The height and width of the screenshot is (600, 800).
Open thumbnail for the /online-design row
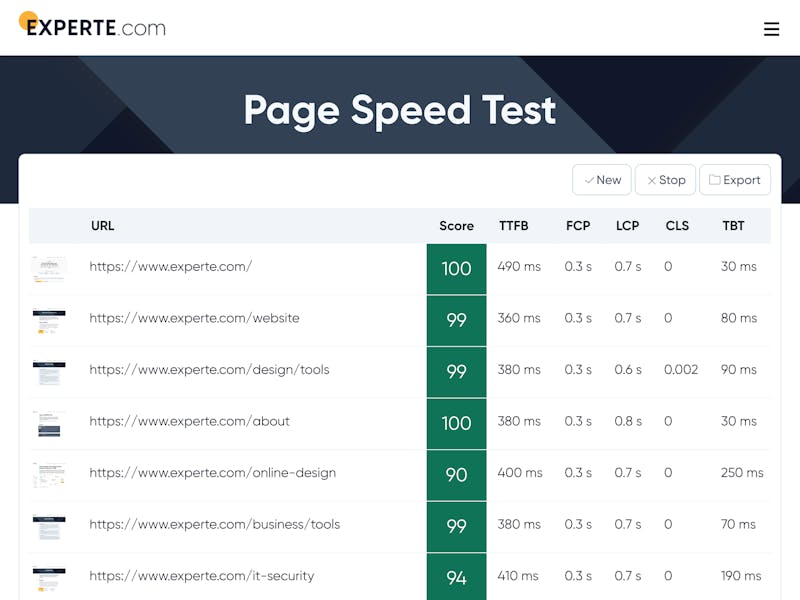point(49,476)
